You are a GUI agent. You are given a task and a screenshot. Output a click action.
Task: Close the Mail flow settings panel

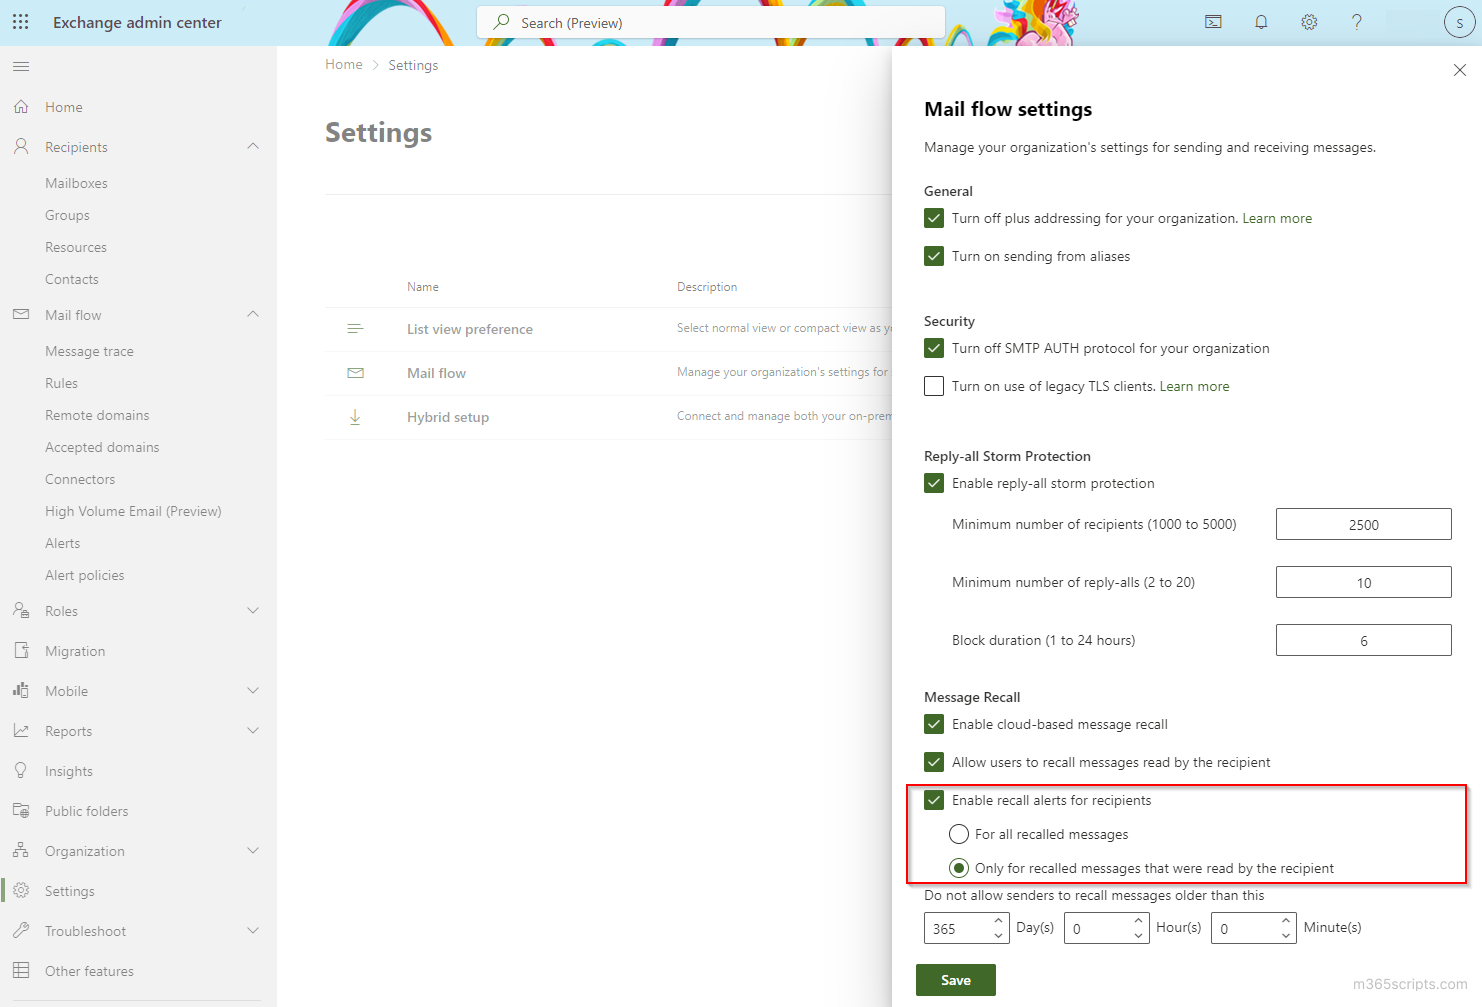pyautogui.click(x=1459, y=70)
